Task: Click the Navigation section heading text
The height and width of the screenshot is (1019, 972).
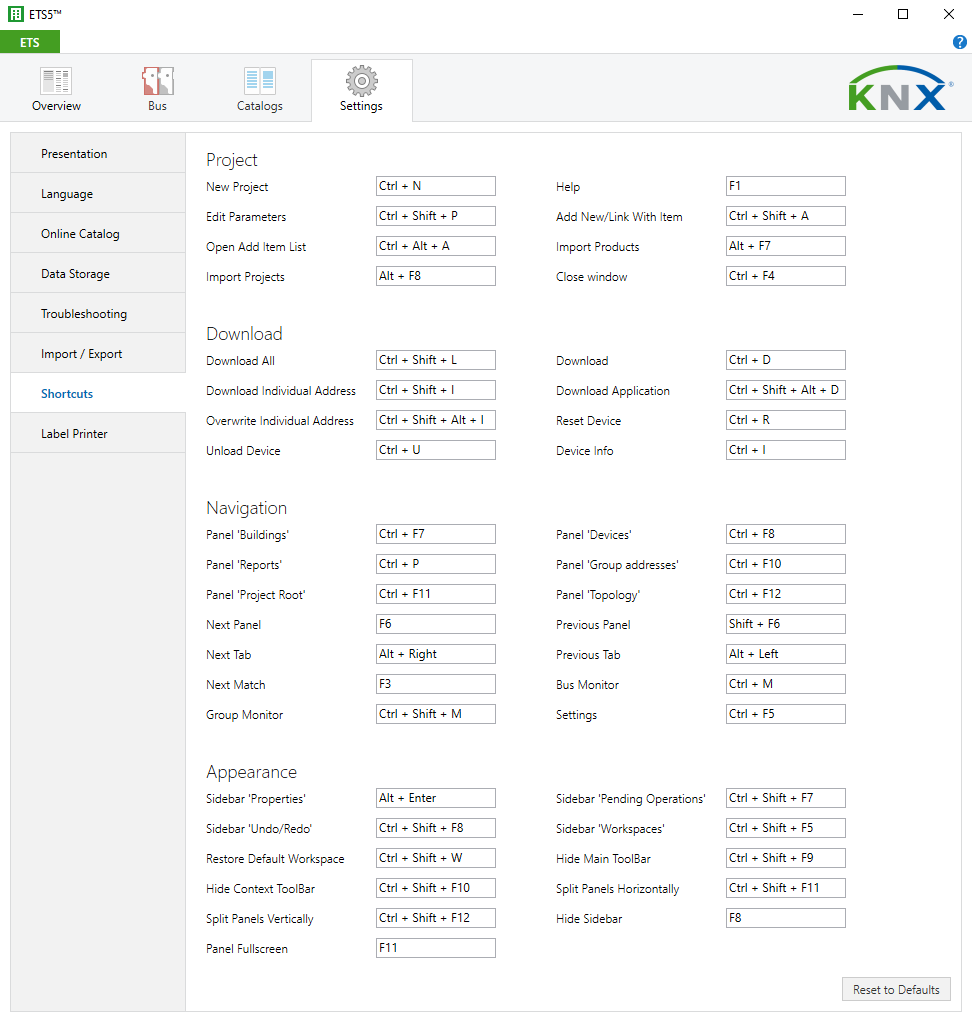Action: pyautogui.click(x=246, y=508)
